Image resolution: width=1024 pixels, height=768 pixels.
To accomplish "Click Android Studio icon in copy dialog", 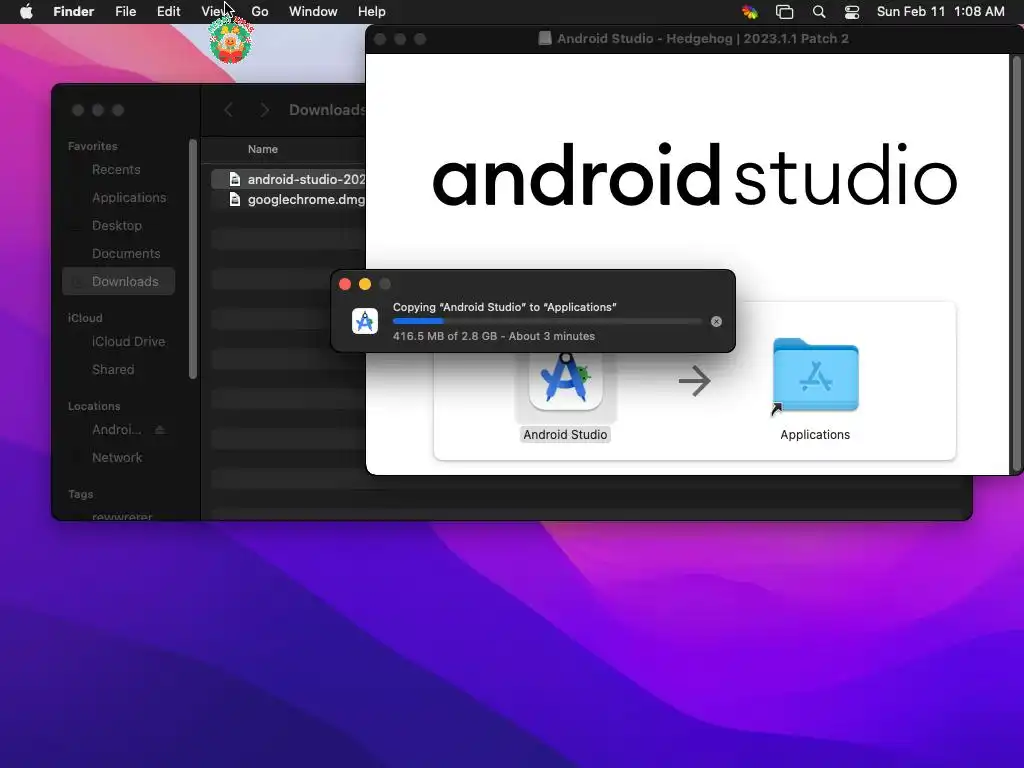I will coord(365,321).
